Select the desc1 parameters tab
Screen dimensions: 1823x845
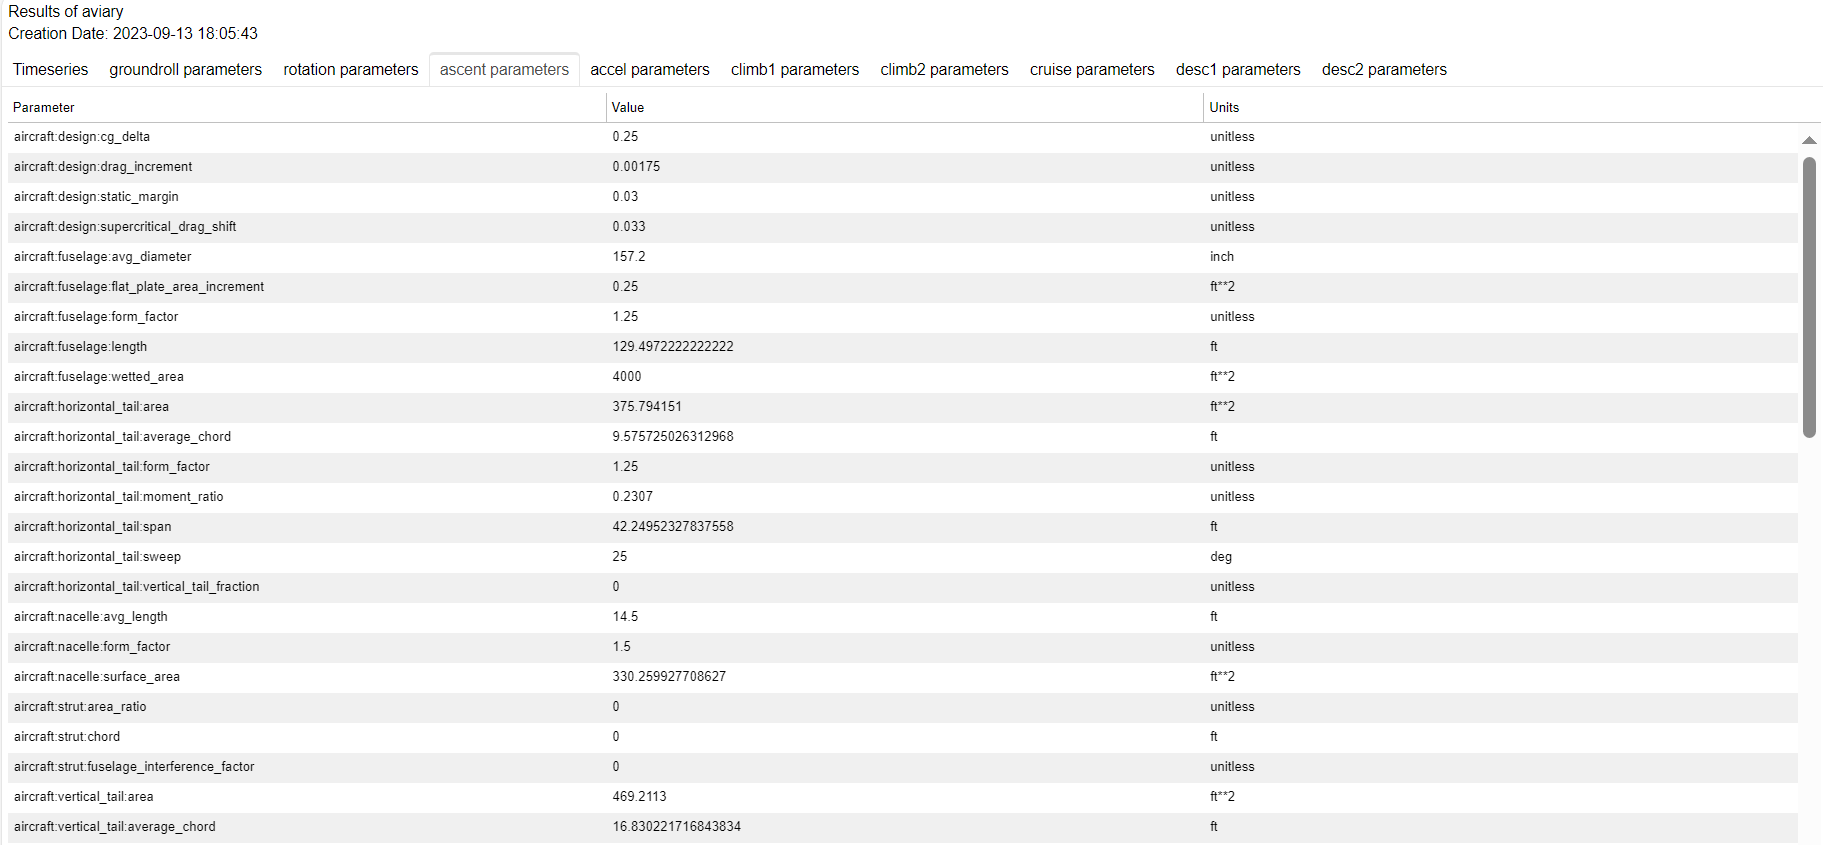(x=1238, y=69)
